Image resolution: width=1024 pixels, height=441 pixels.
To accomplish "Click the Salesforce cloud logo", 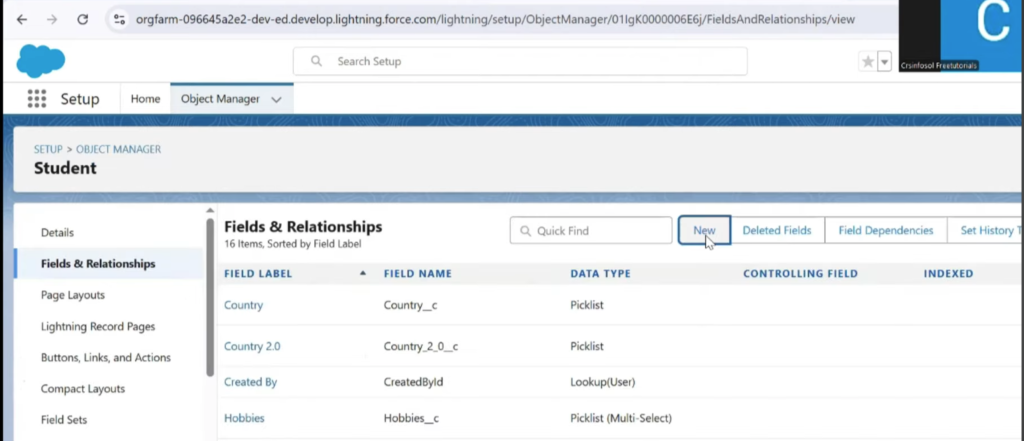I will coord(40,61).
